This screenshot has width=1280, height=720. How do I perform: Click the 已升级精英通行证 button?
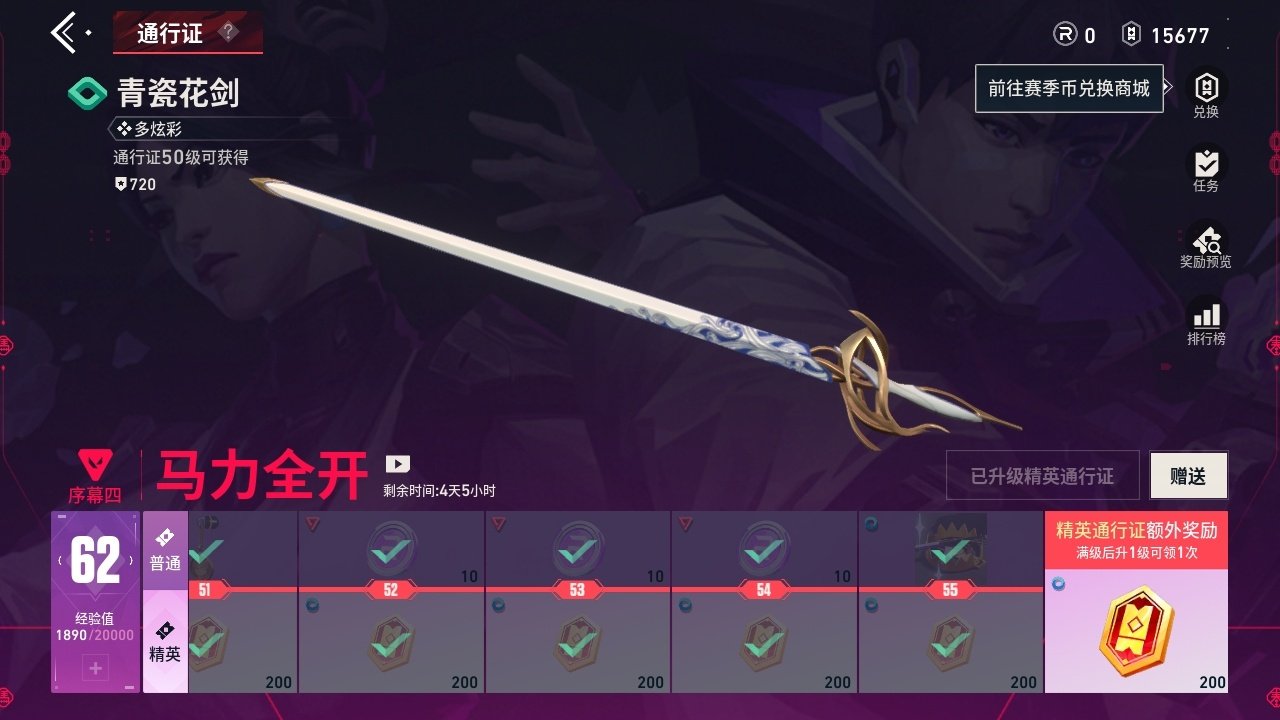1043,476
